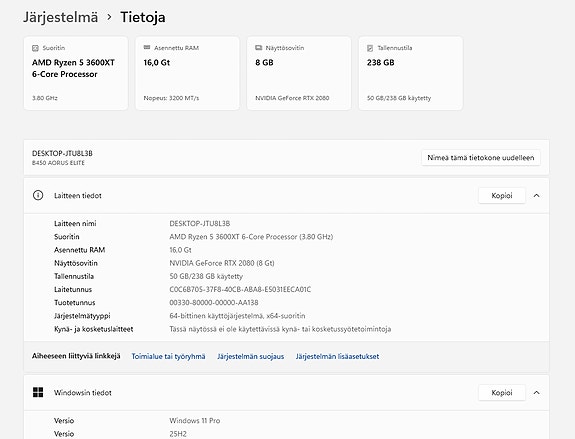The height and width of the screenshot is (439, 575).
Task: Open the Järjestelmän lisäasetukset link
Action: (x=337, y=356)
